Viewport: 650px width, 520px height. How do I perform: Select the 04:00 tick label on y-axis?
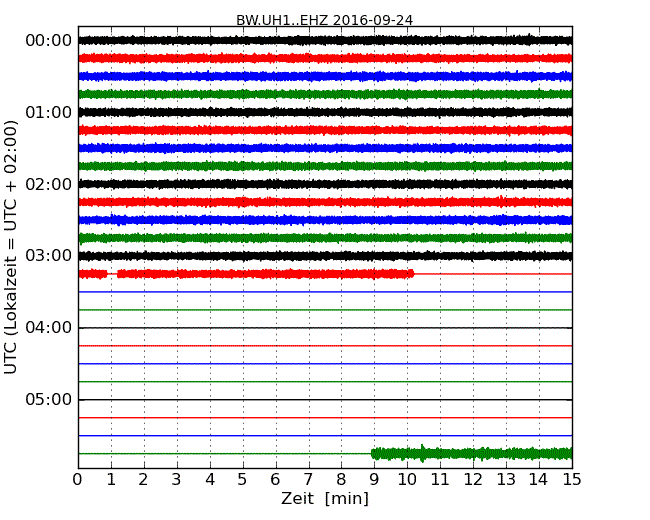coord(48,328)
